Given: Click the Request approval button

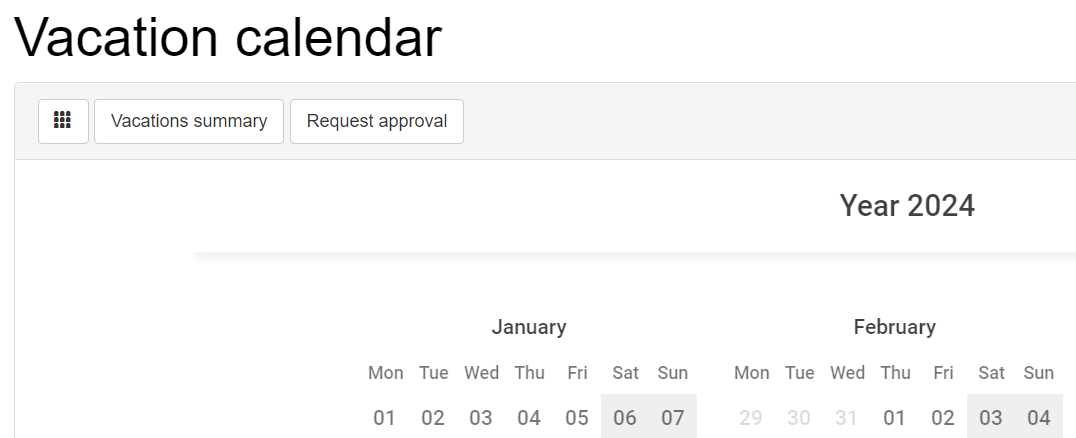Looking at the screenshot, I should (377, 121).
